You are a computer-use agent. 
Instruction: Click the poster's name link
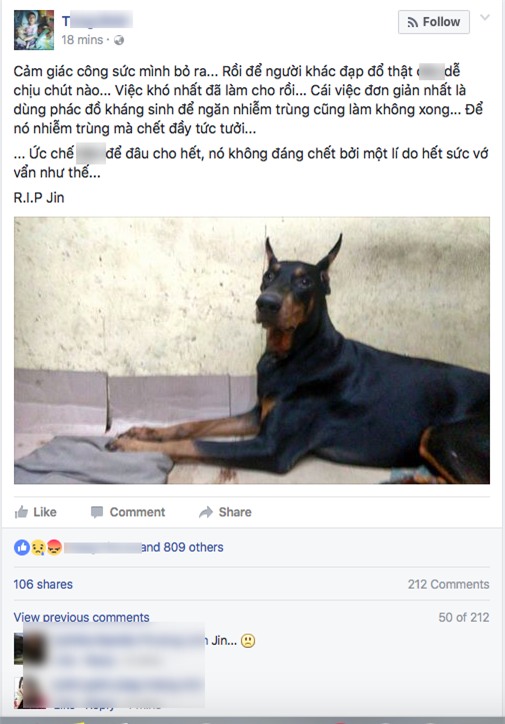97,21
